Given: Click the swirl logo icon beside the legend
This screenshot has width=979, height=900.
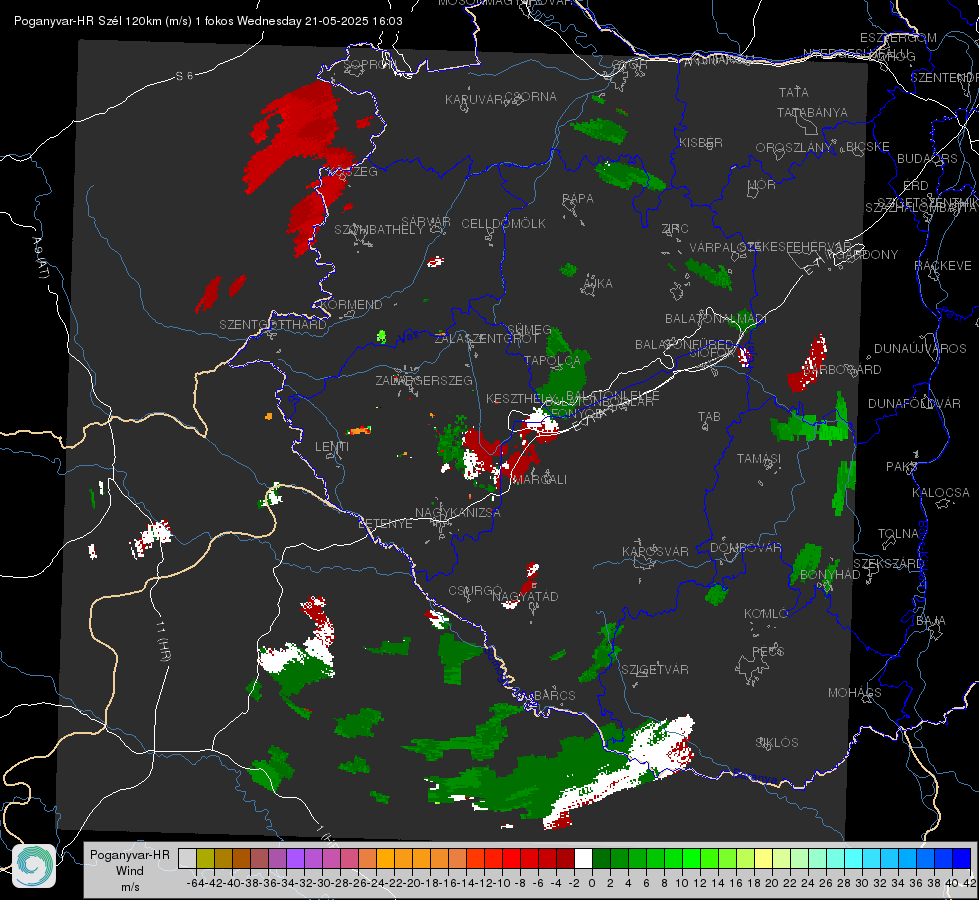Looking at the screenshot, I should pyautogui.click(x=34, y=866).
